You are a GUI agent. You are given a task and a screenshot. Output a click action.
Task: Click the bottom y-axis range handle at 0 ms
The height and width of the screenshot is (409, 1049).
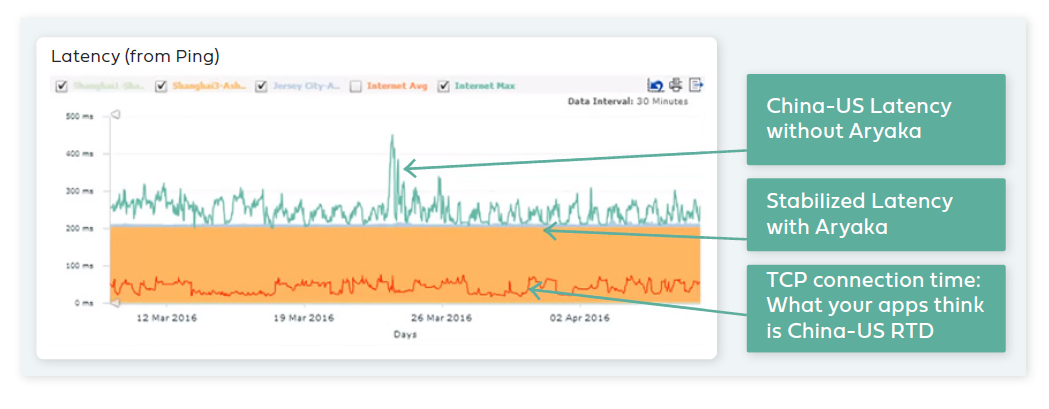pos(114,304)
